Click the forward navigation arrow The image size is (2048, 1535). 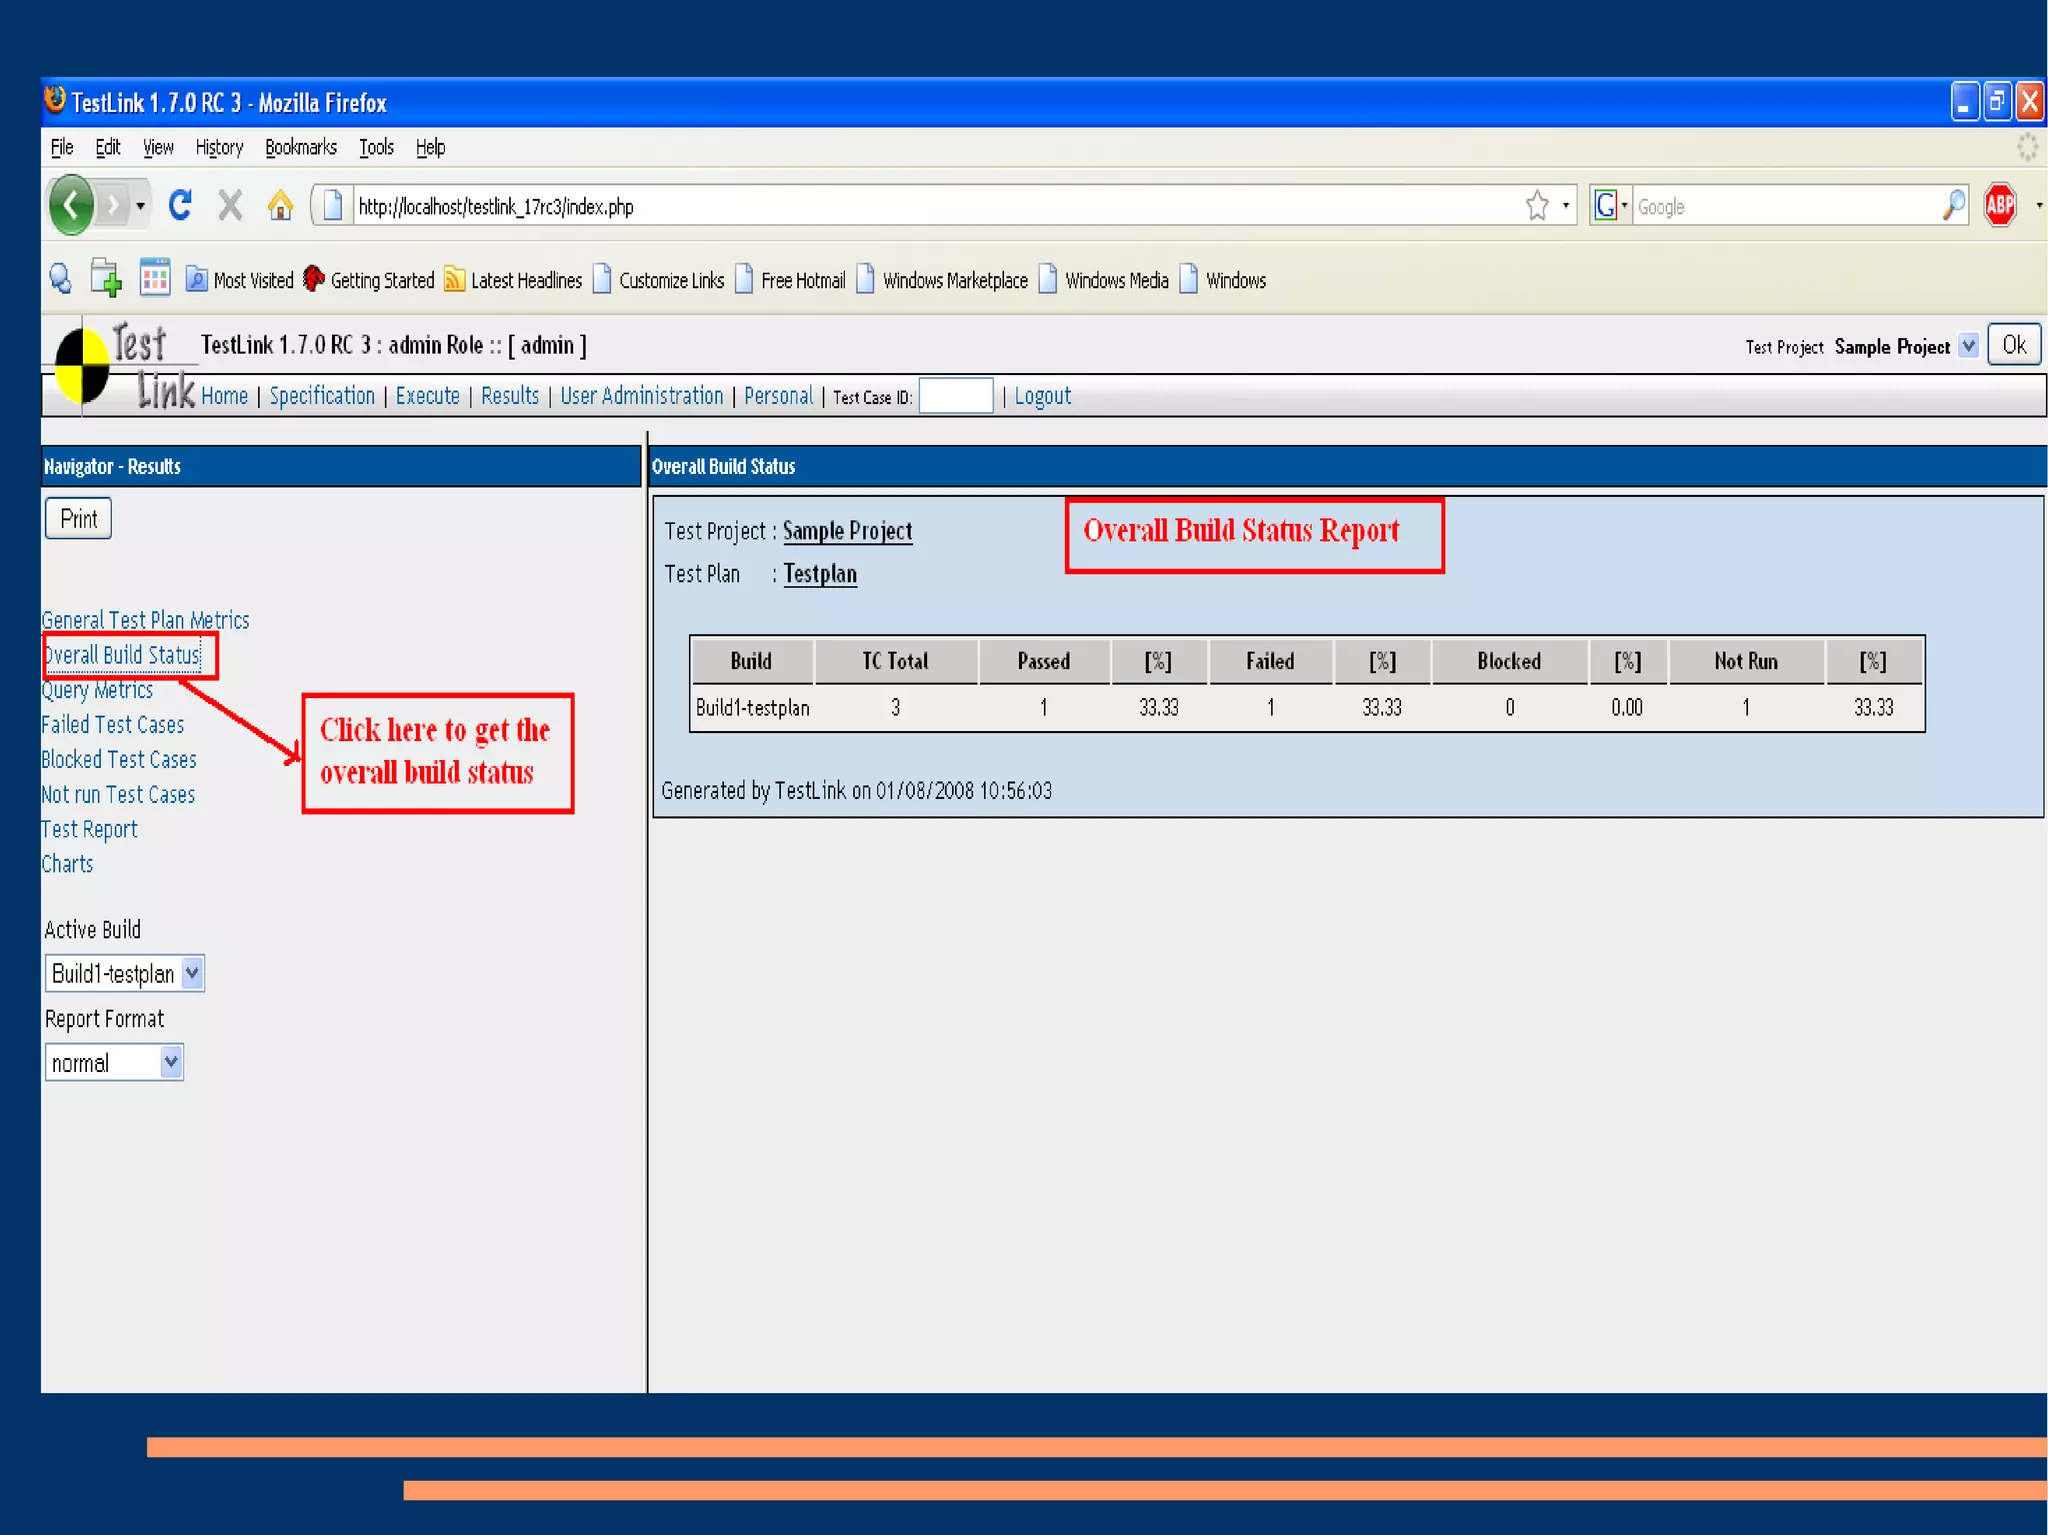click(x=114, y=207)
